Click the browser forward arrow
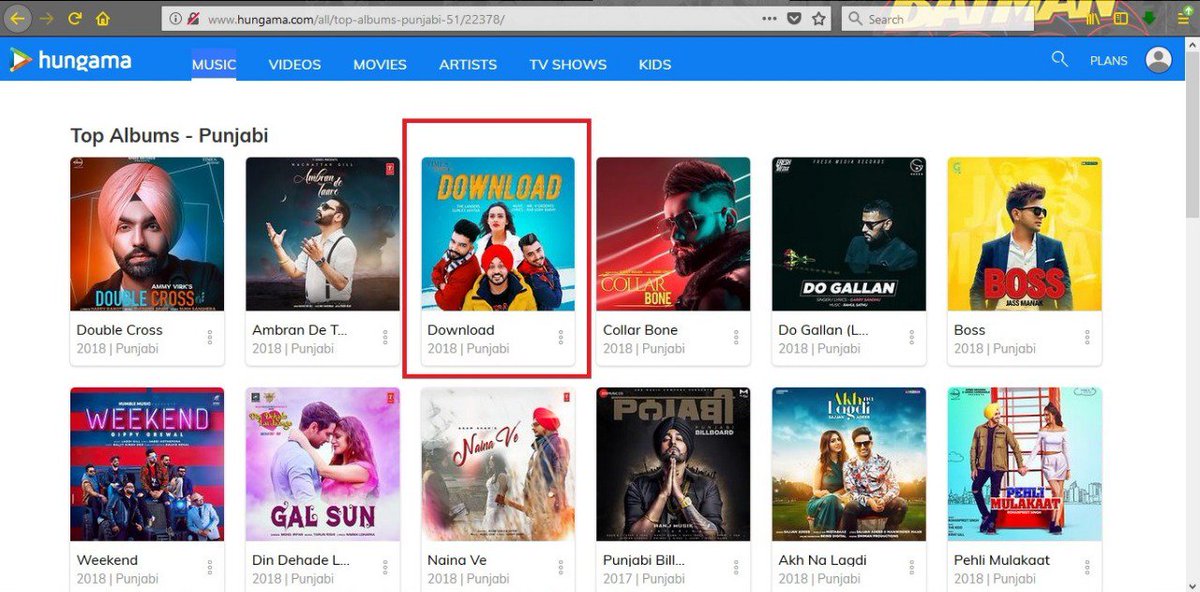 tap(46, 18)
